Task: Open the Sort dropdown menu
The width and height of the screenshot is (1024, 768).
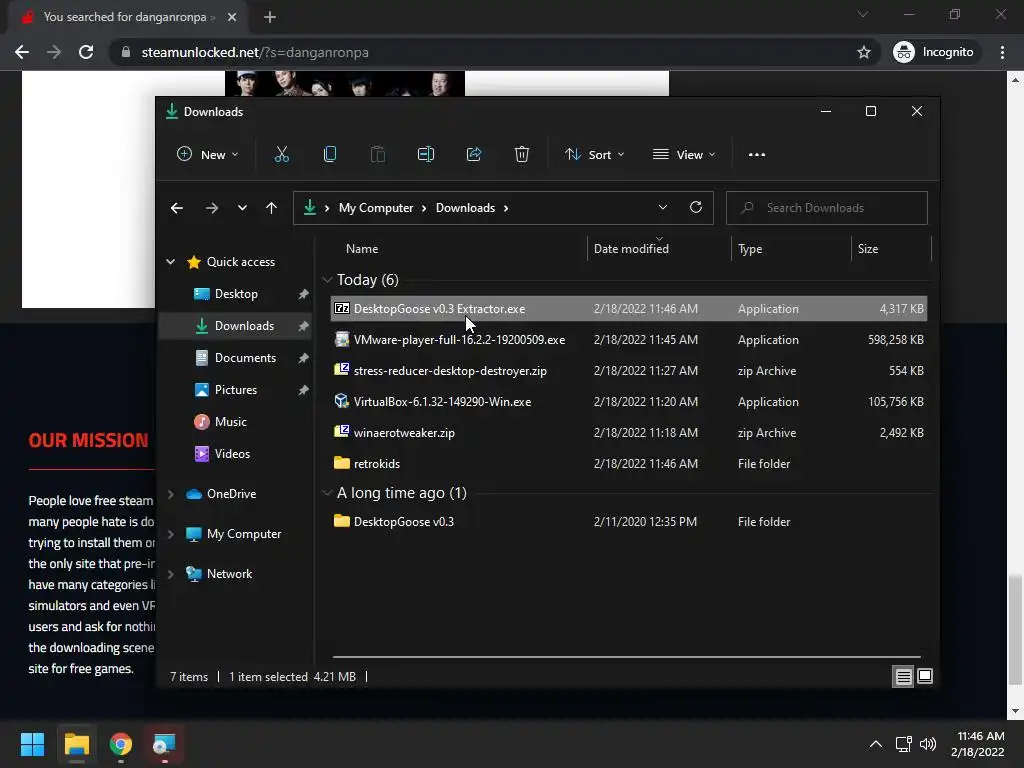Action: pyautogui.click(x=594, y=155)
